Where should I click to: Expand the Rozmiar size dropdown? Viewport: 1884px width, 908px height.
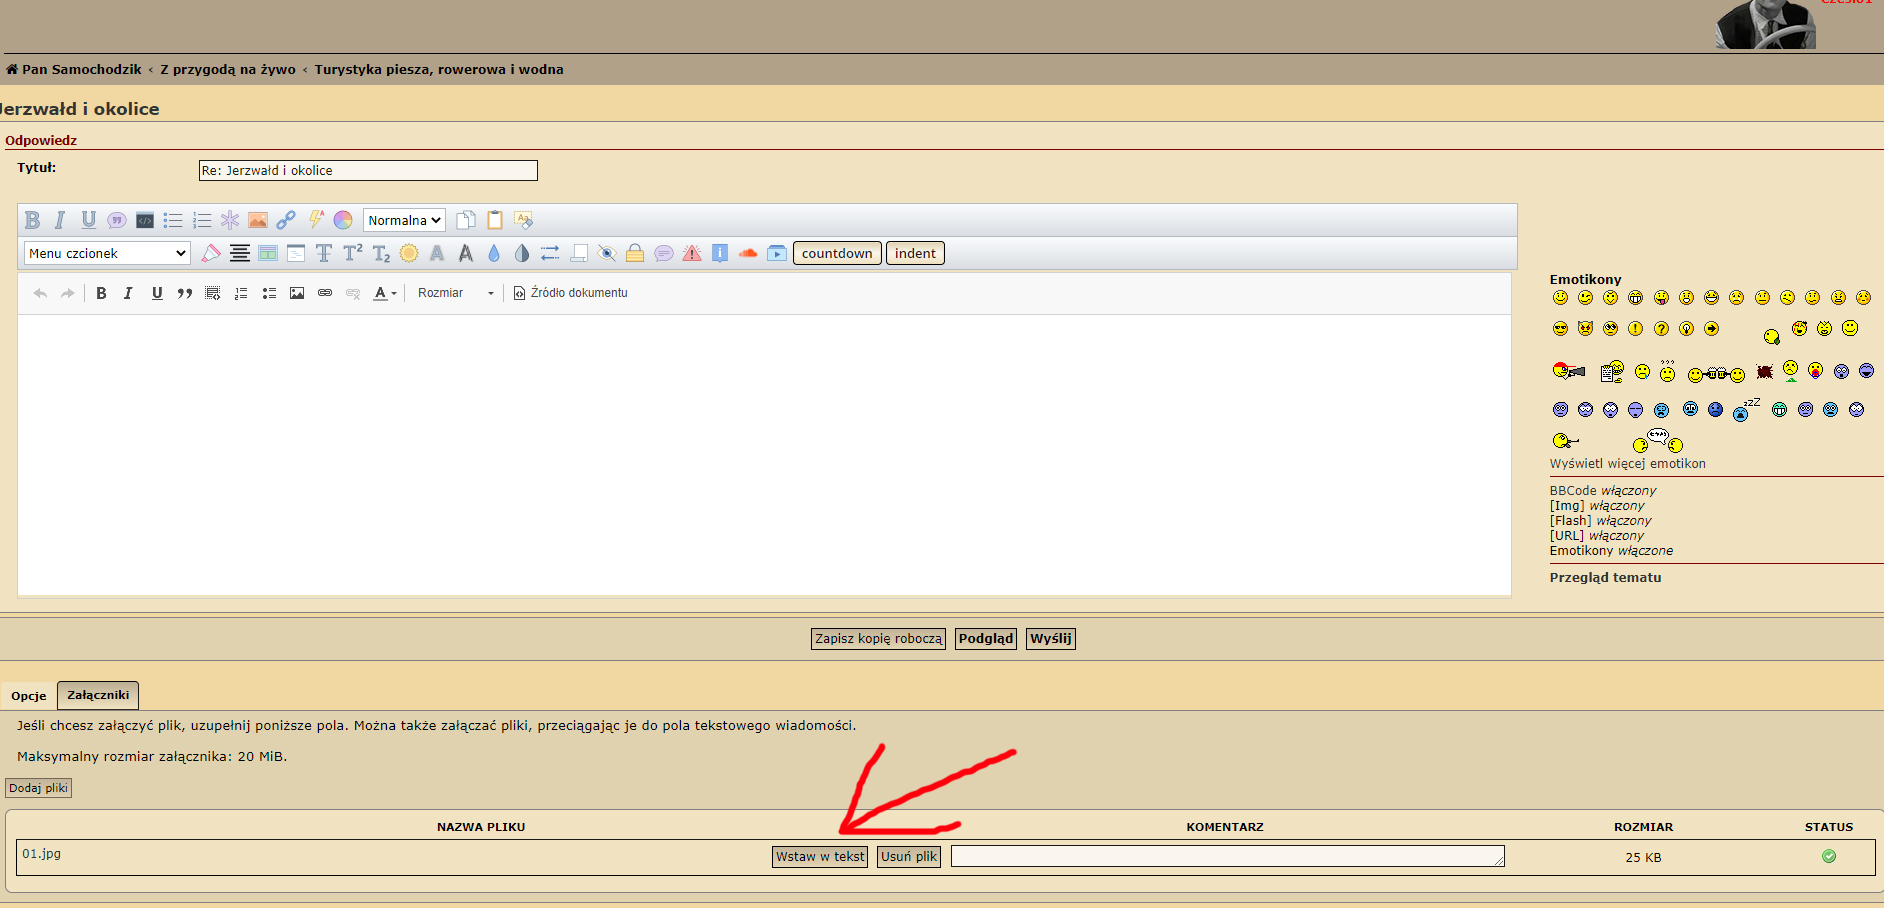tap(456, 293)
